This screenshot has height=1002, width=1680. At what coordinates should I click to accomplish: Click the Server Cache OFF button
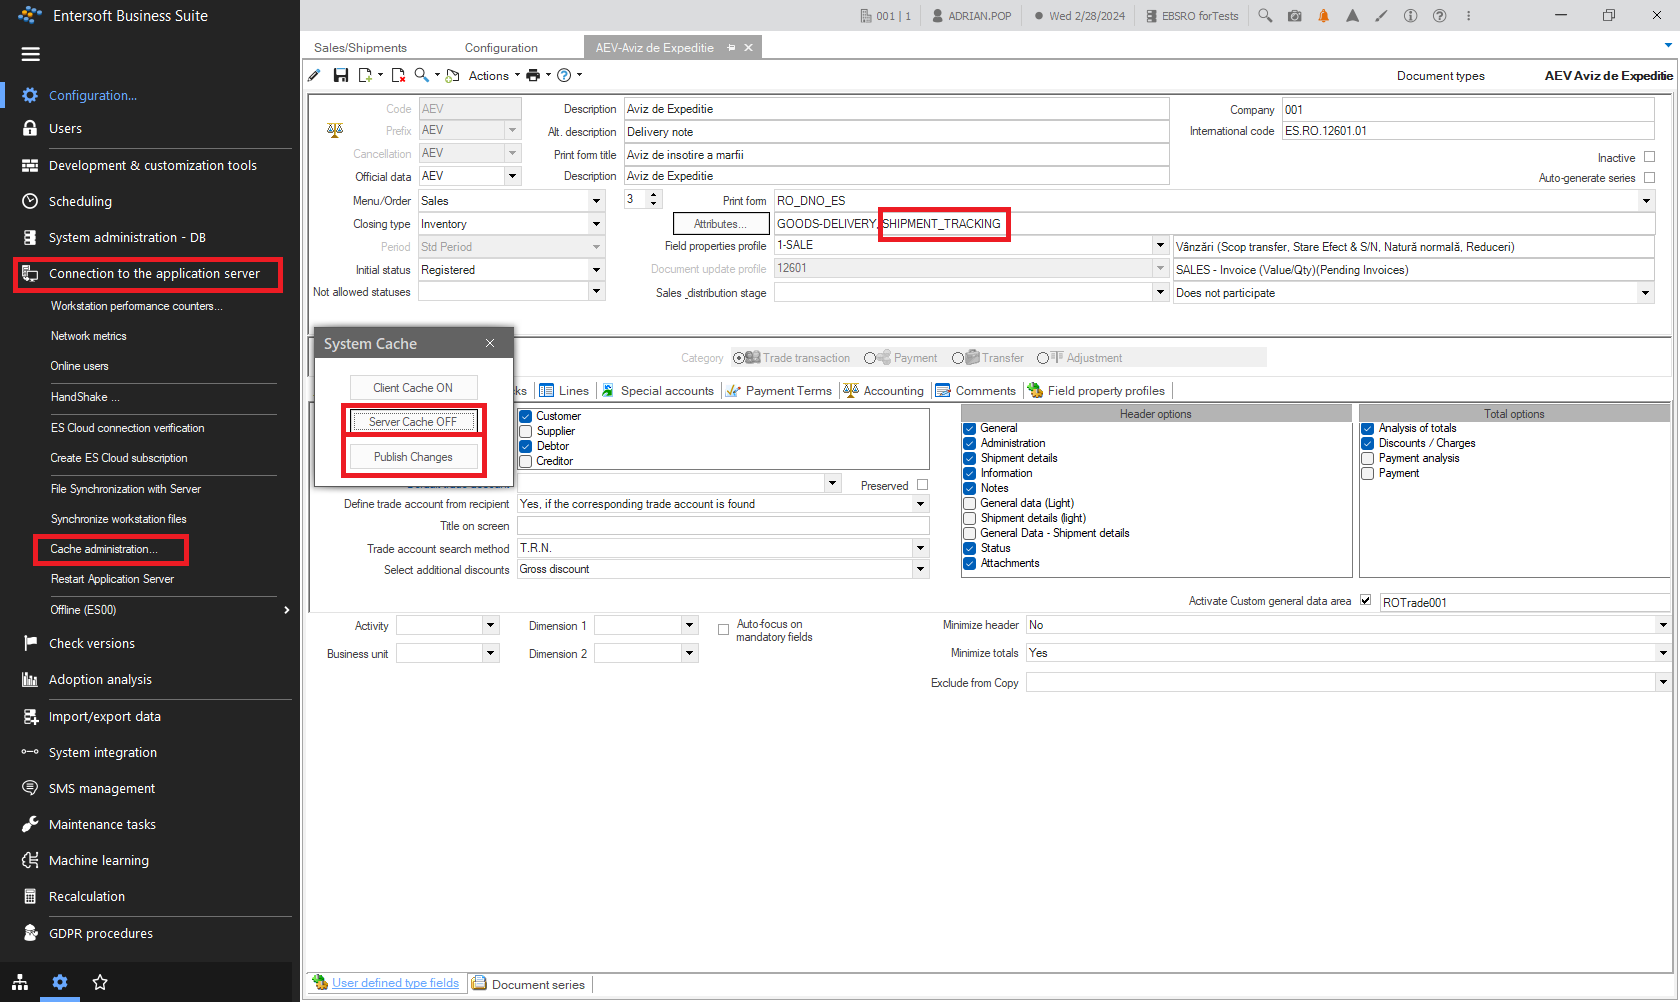coord(413,422)
